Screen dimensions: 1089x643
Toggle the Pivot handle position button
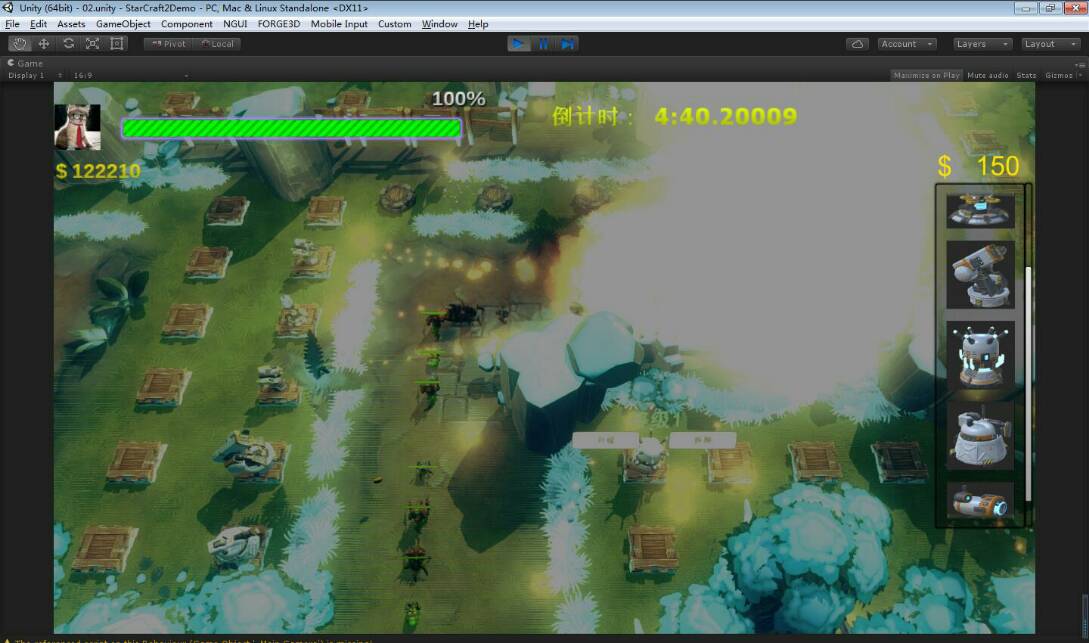click(x=168, y=44)
